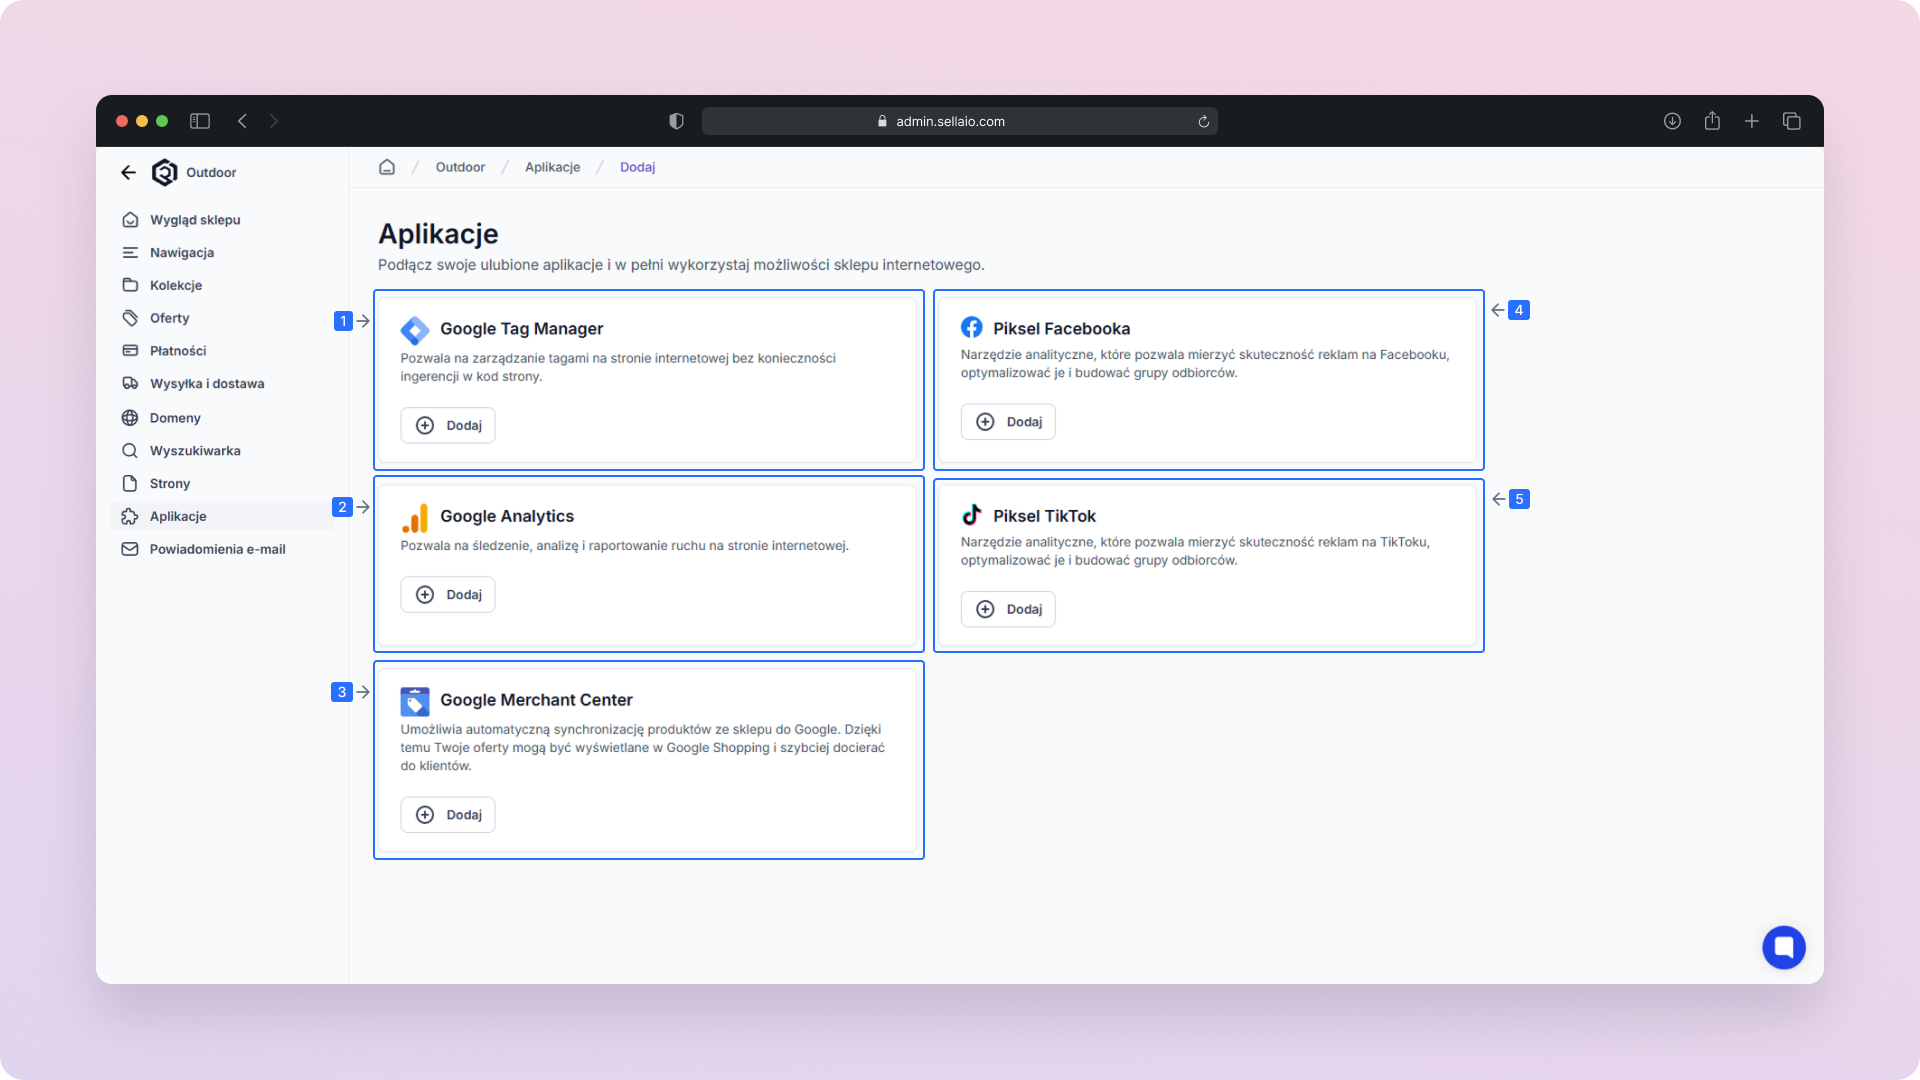Open Wysyłka i dostawa section

point(207,384)
